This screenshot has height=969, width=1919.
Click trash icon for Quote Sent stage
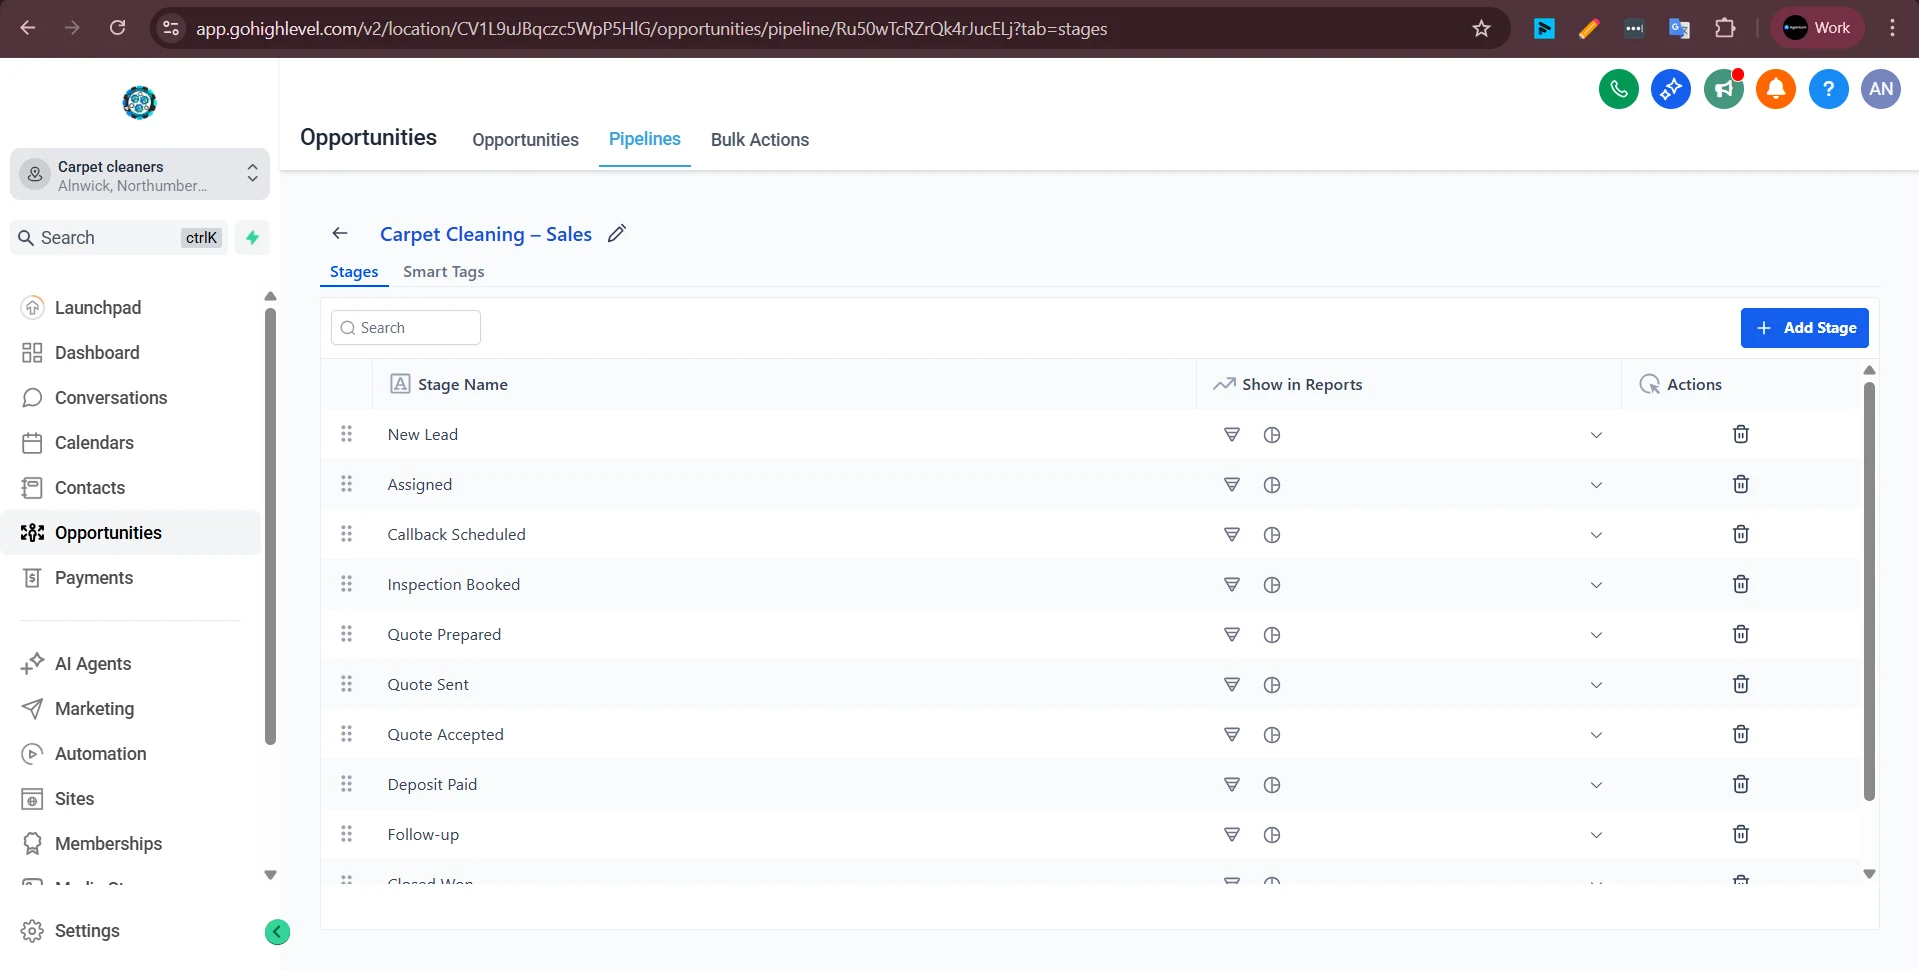click(x=1740, y=684)
